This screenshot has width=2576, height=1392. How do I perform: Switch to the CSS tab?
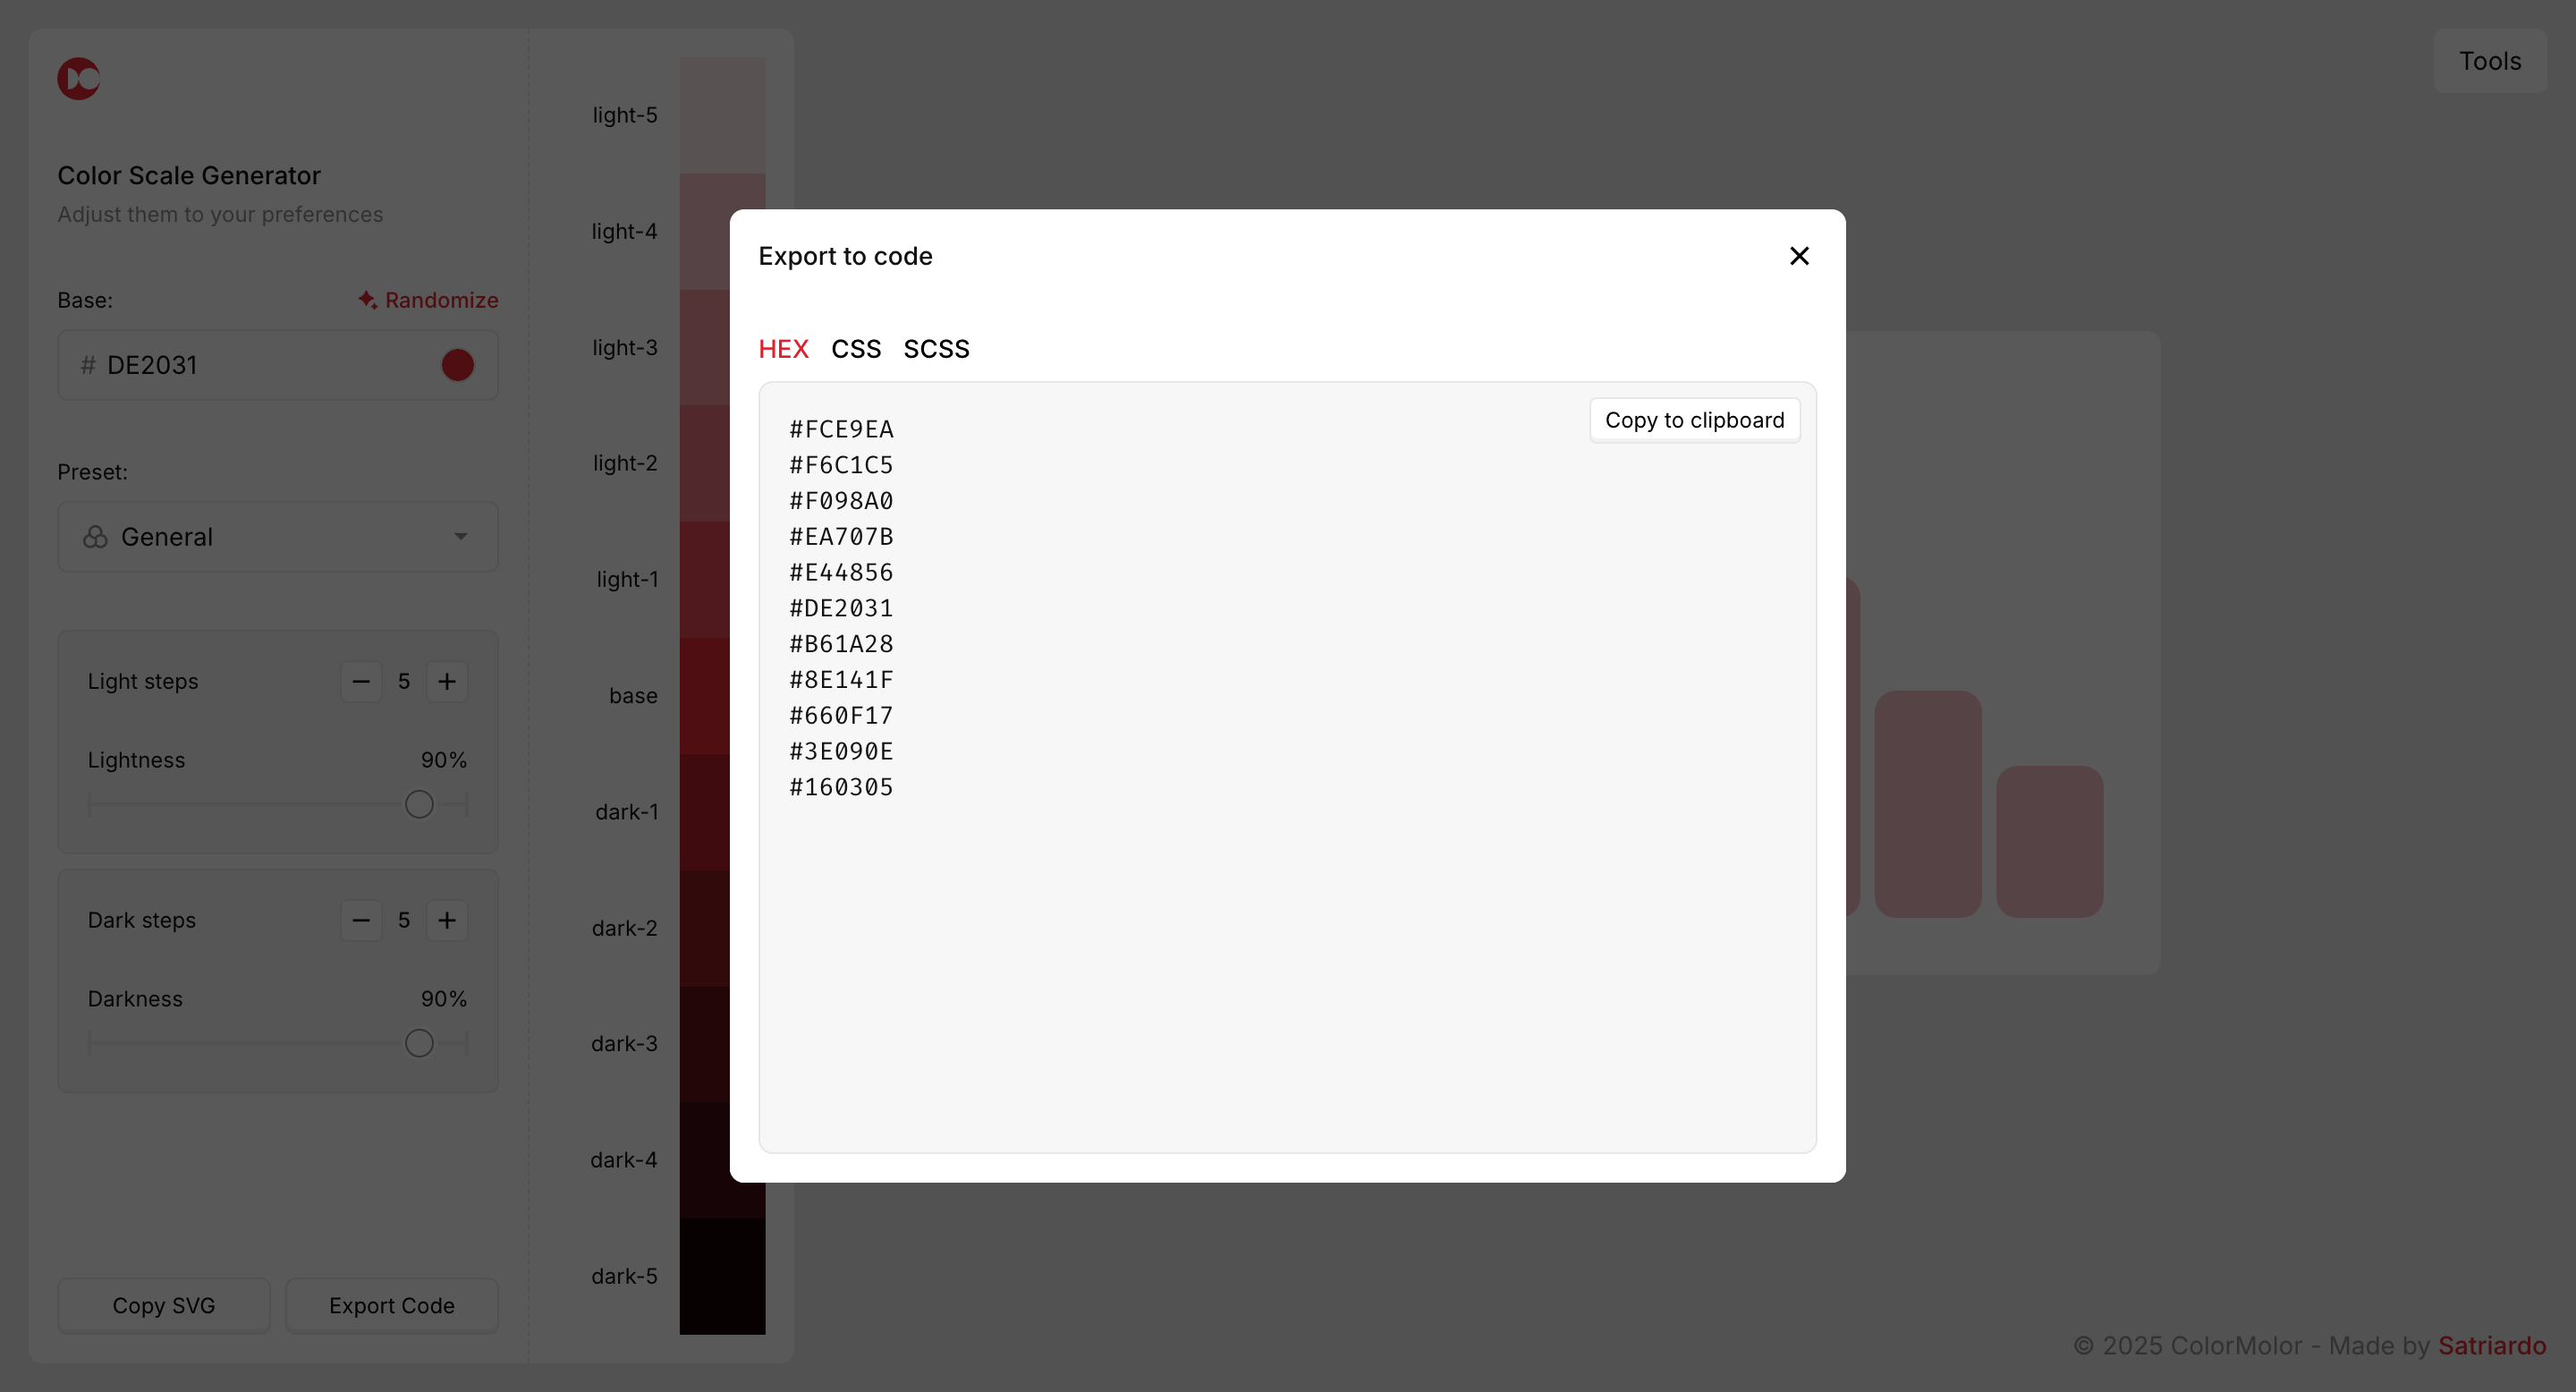[x=856, y=349]
